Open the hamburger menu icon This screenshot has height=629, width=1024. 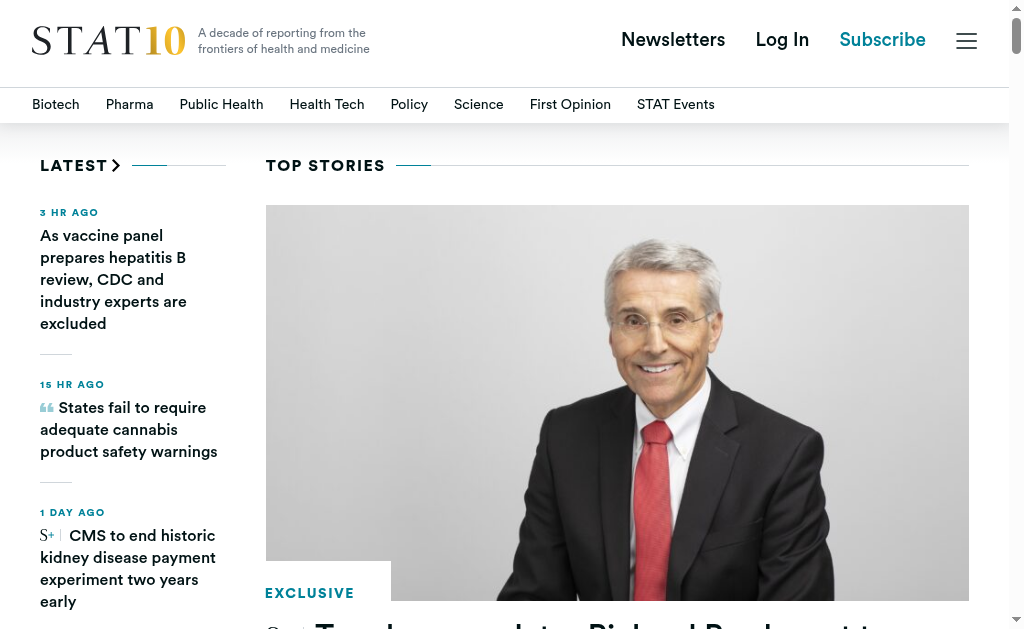click(x=967, y=40)
